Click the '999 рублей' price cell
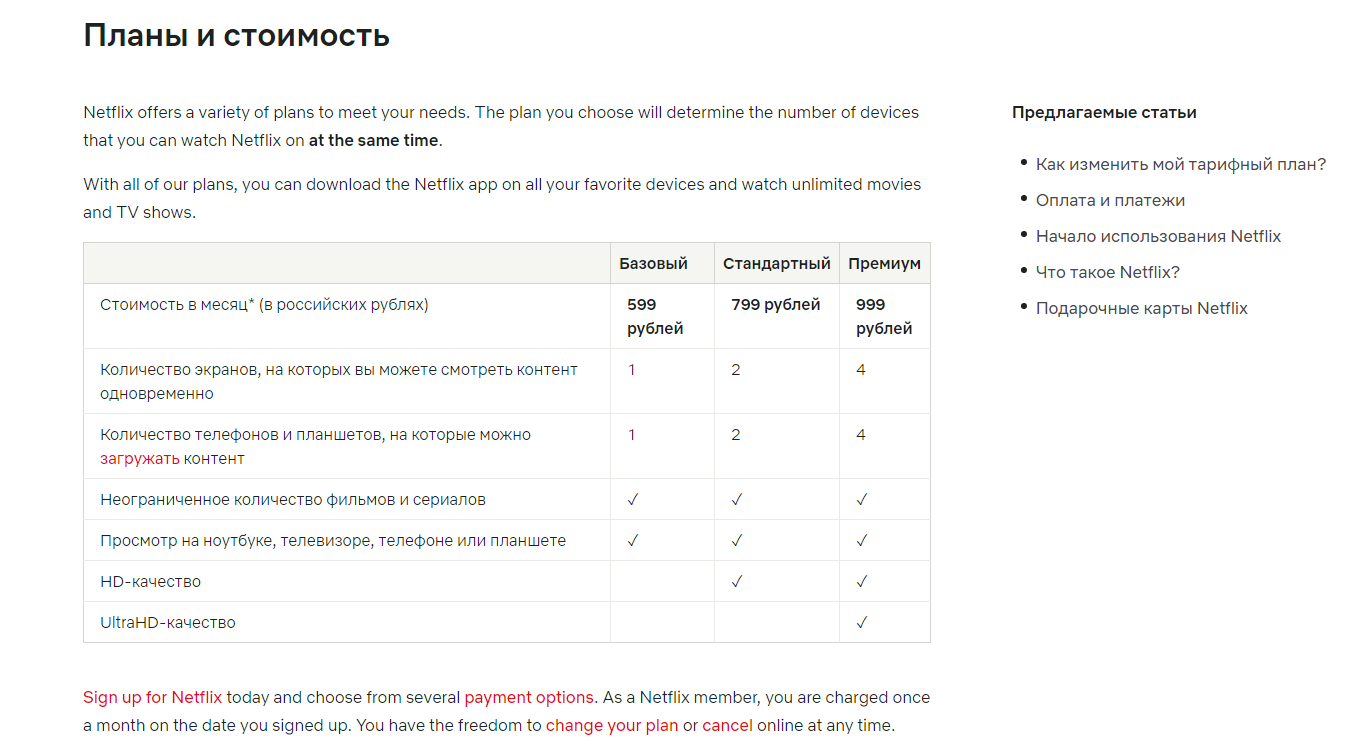This screenshot has height=746, width=1367. (x=885, y=317)
